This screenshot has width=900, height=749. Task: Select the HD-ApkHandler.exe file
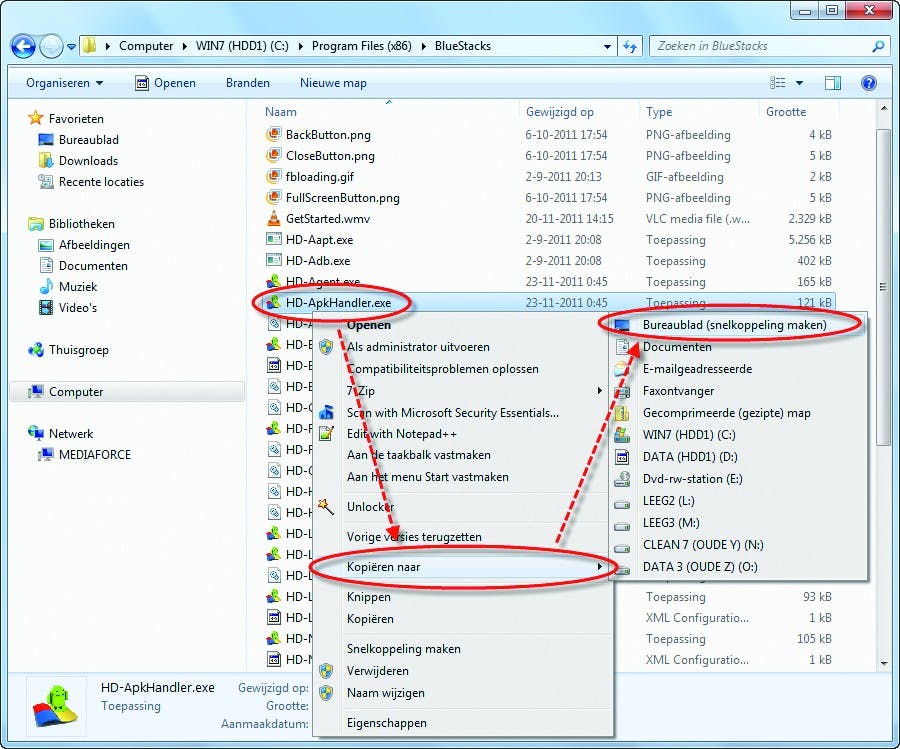339,303
